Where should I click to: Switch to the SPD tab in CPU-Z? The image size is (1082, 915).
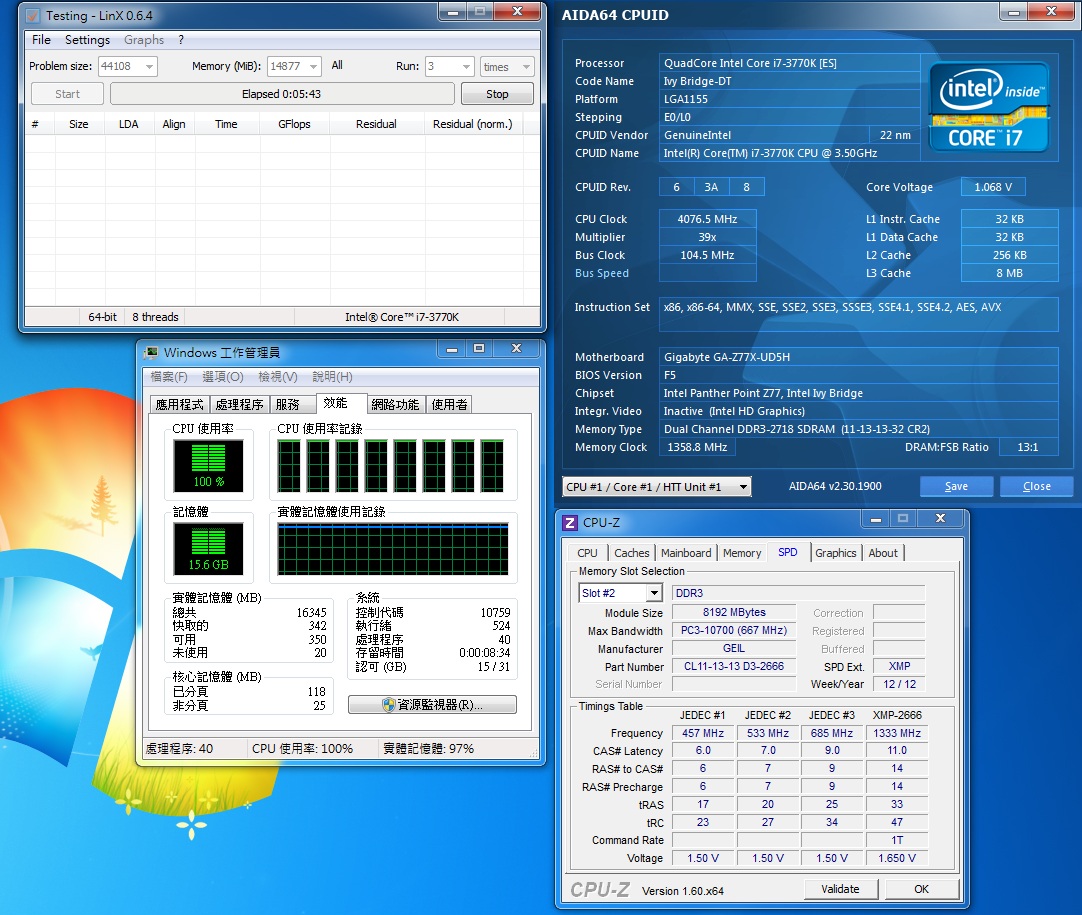click(787, 552)
